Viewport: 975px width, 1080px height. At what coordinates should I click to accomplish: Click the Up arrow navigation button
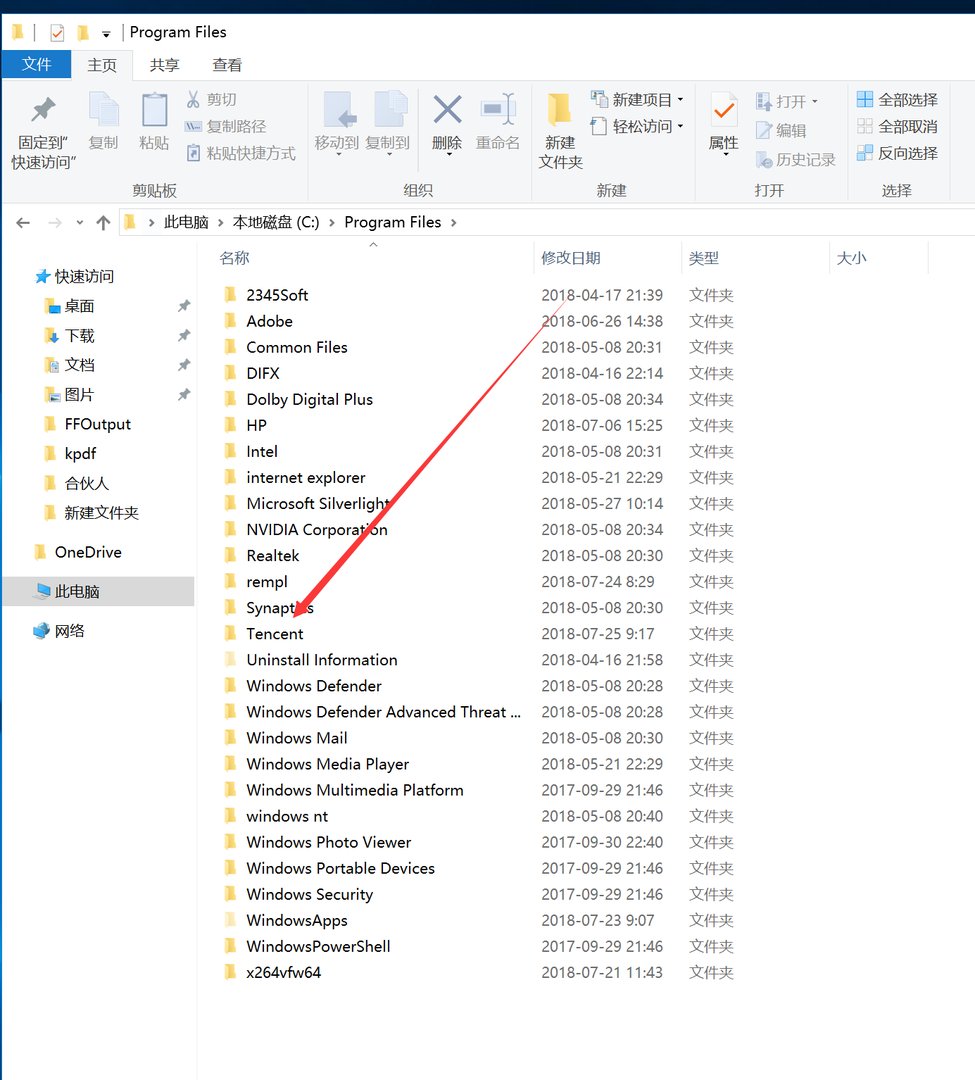click(103, 223)
